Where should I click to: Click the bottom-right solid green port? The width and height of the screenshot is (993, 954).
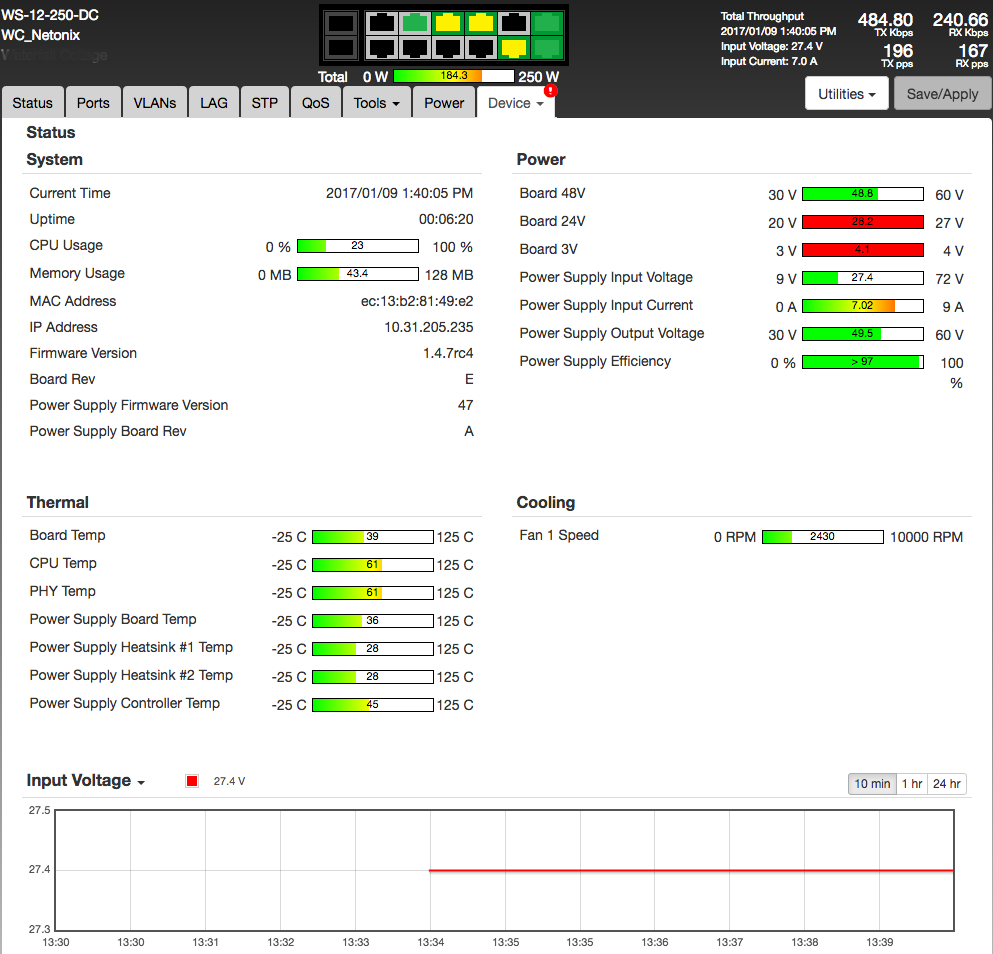tap(547, 47)
